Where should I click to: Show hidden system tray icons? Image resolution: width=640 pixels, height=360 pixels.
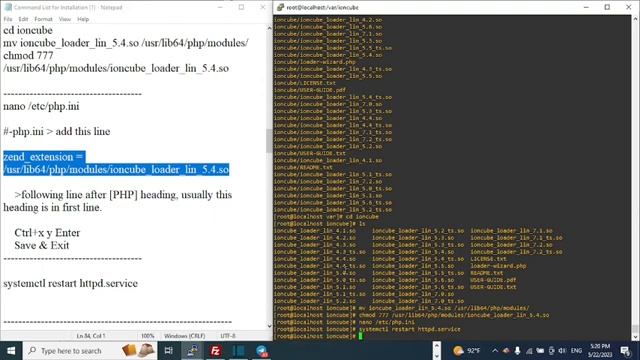pyautogui.click(x=495, y=351)
